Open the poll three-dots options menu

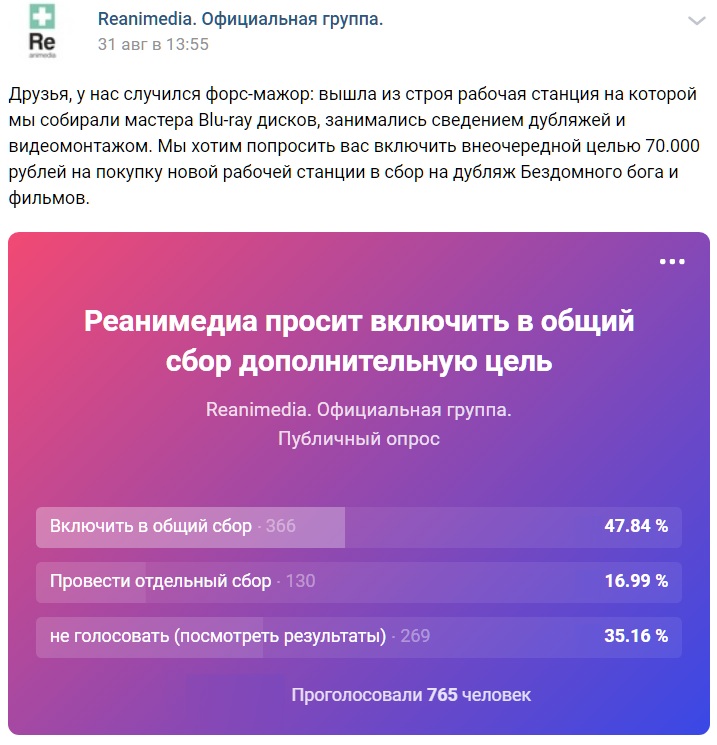coord(672,262)
